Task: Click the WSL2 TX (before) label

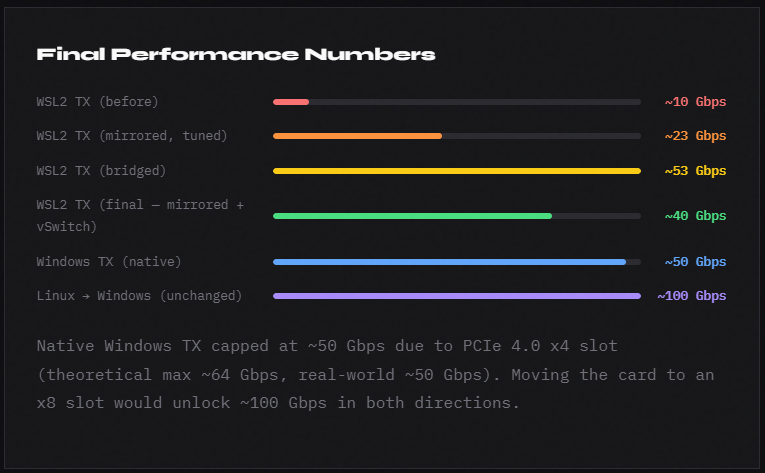Action: tap(97, 102)
